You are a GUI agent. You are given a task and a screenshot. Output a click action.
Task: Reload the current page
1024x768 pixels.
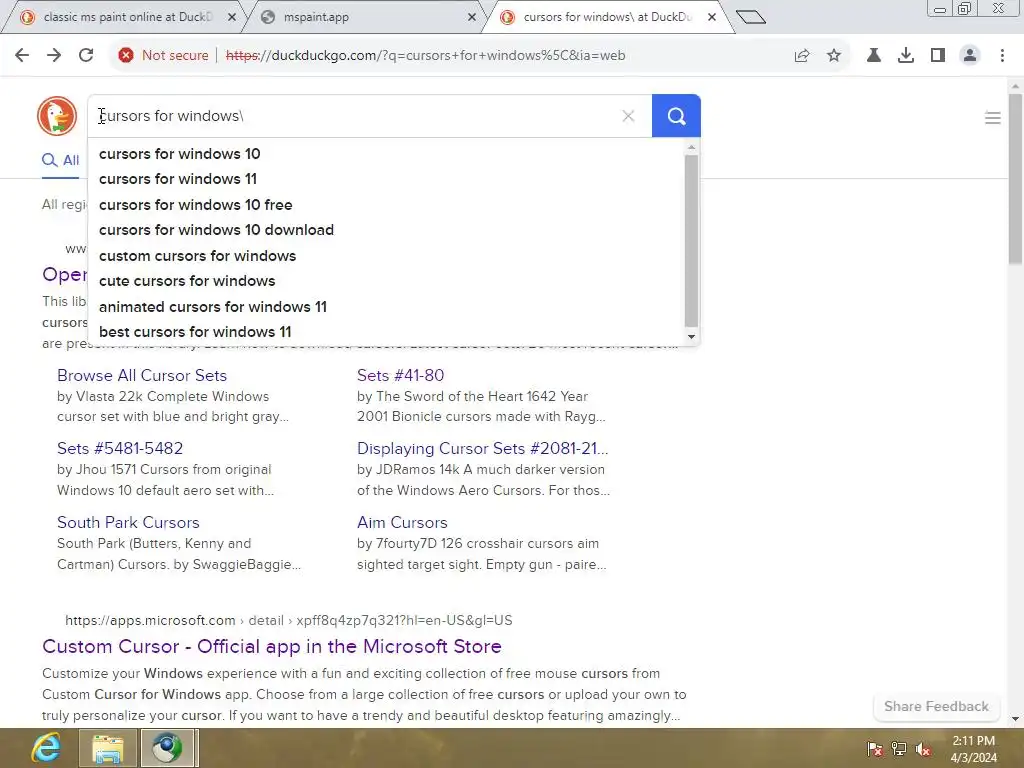pos(86,55)
